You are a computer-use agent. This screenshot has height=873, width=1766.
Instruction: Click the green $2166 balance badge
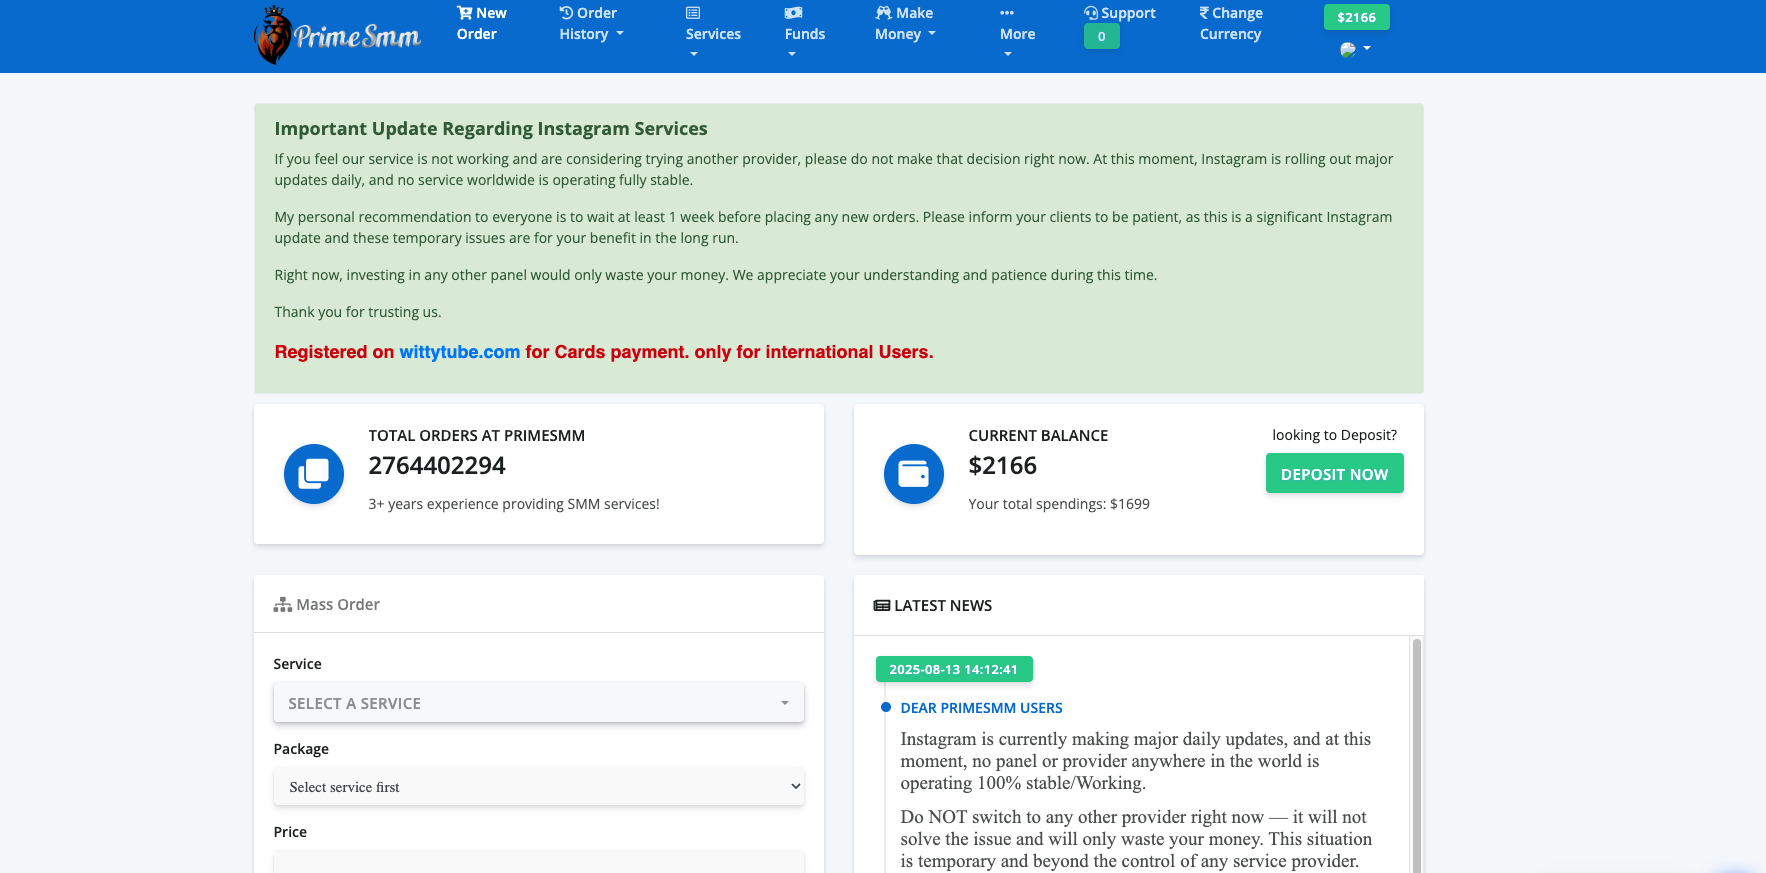[x=1356, y=17]
